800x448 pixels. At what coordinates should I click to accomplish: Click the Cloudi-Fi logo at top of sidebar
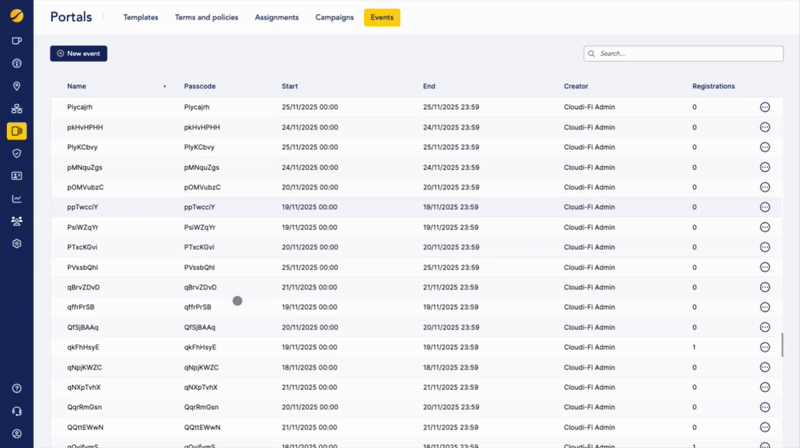16,16
